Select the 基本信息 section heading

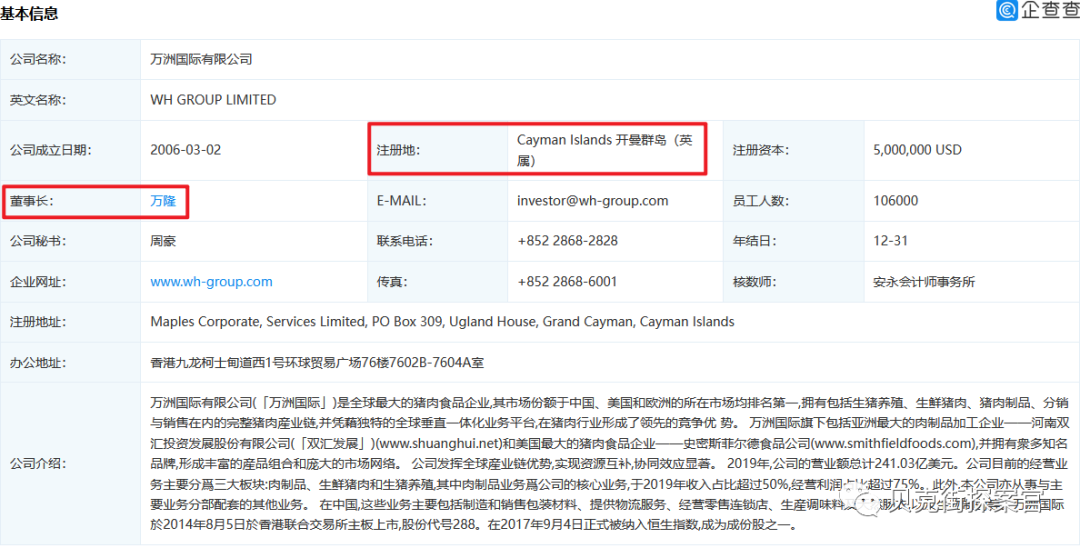click(x=29, y=13)
